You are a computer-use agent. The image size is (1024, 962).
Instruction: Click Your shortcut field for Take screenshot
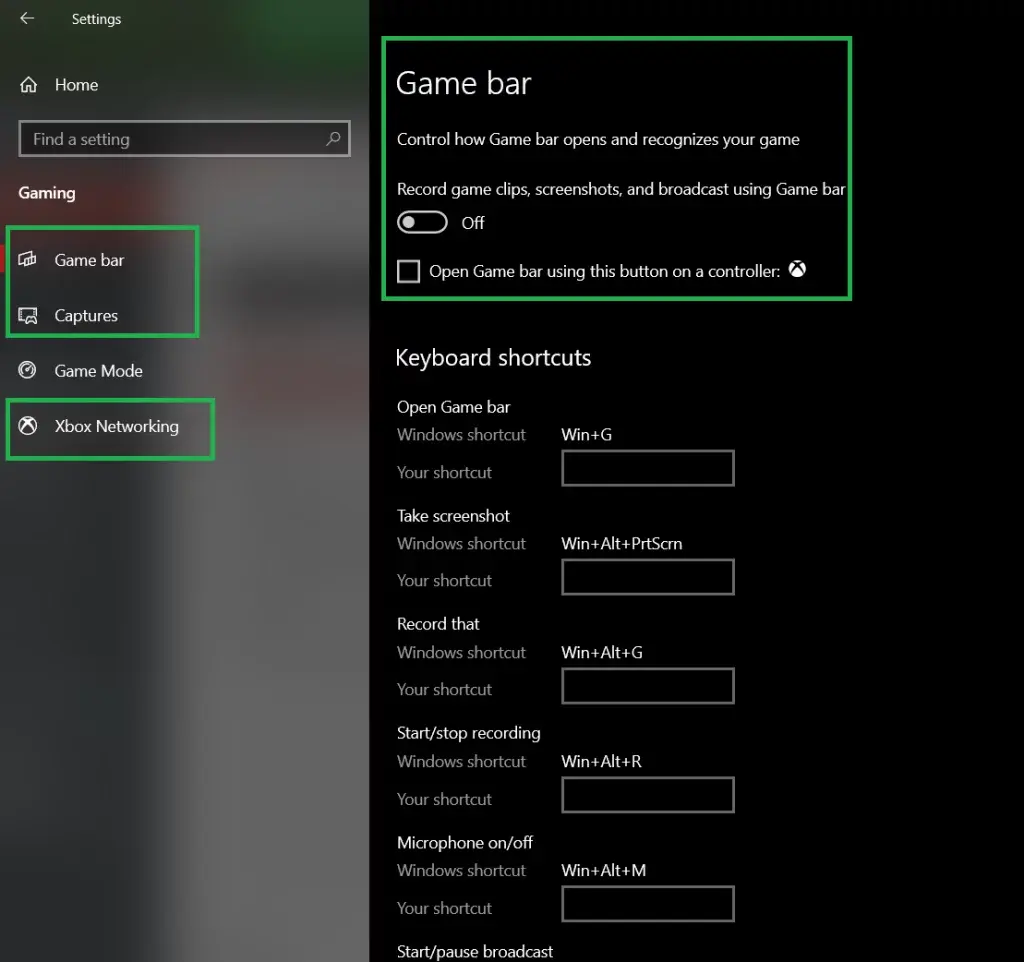[x=648, y=577]
